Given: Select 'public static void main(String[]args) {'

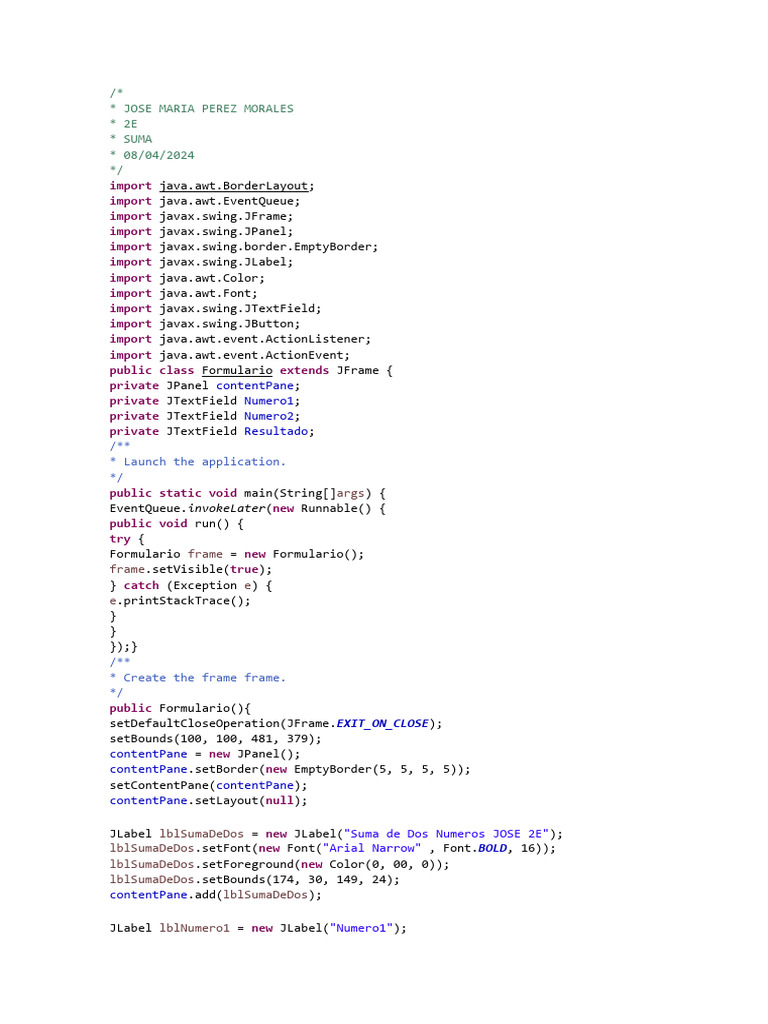Looking at the screenshot, I should (x=248, y=493).
